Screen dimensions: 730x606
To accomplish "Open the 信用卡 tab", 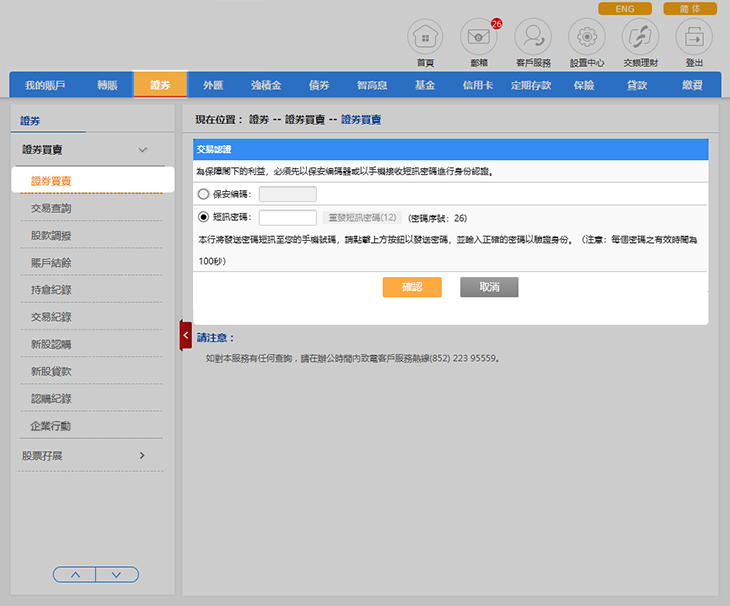I will click(477, 85).
